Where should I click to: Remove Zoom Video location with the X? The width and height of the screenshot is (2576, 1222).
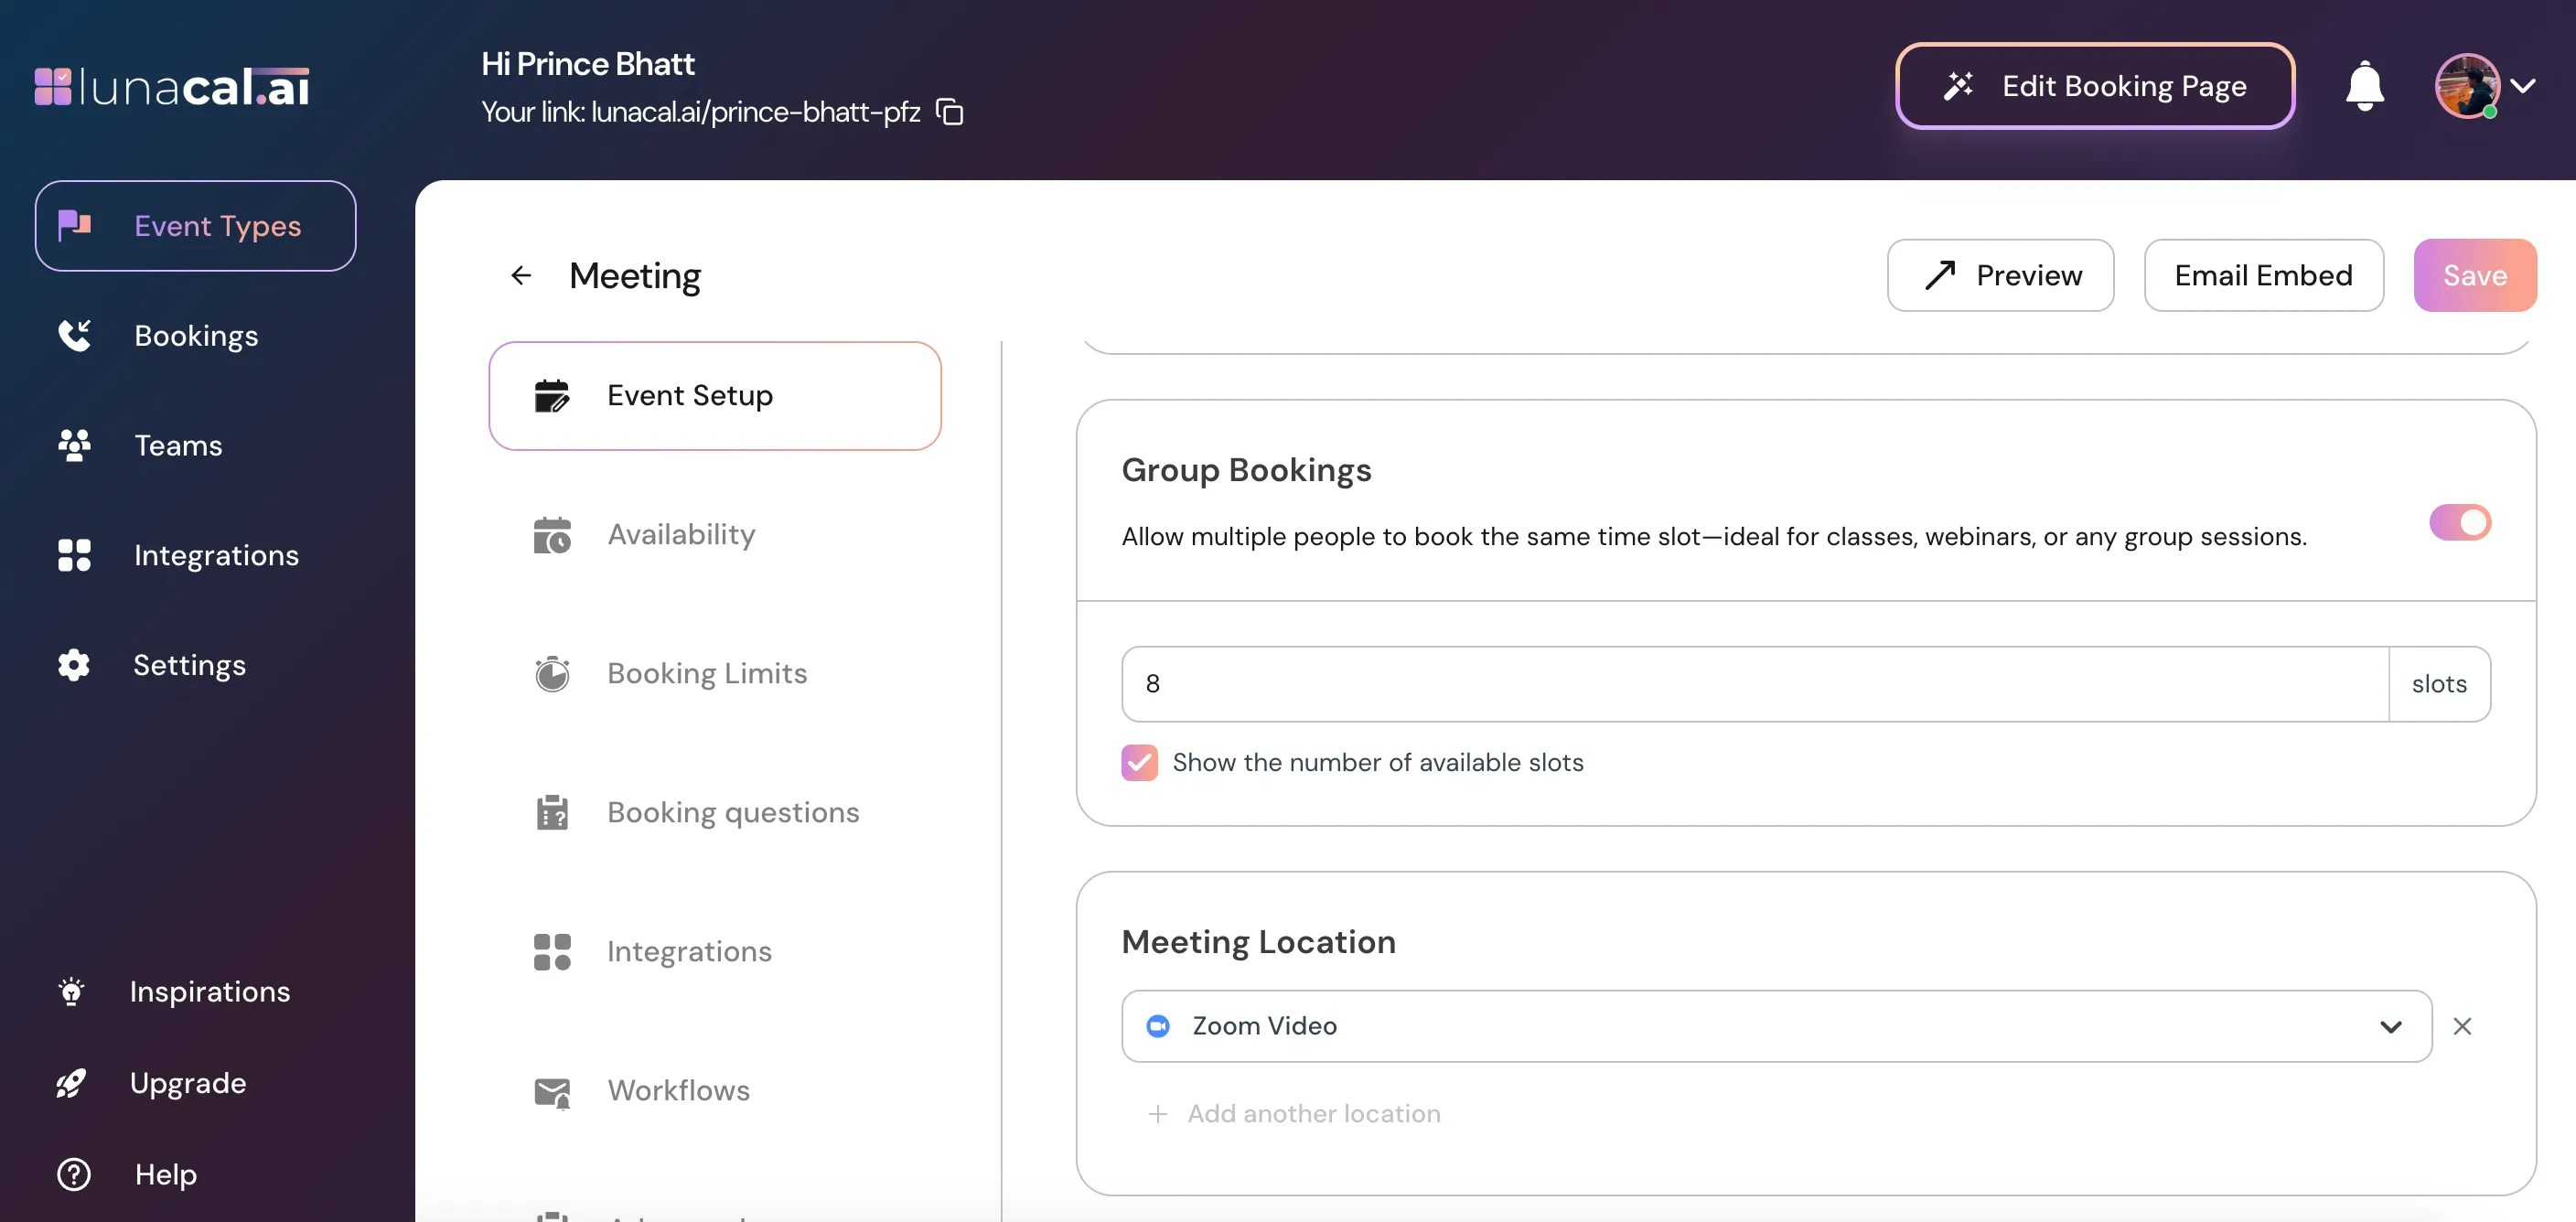[2462, 1026]
